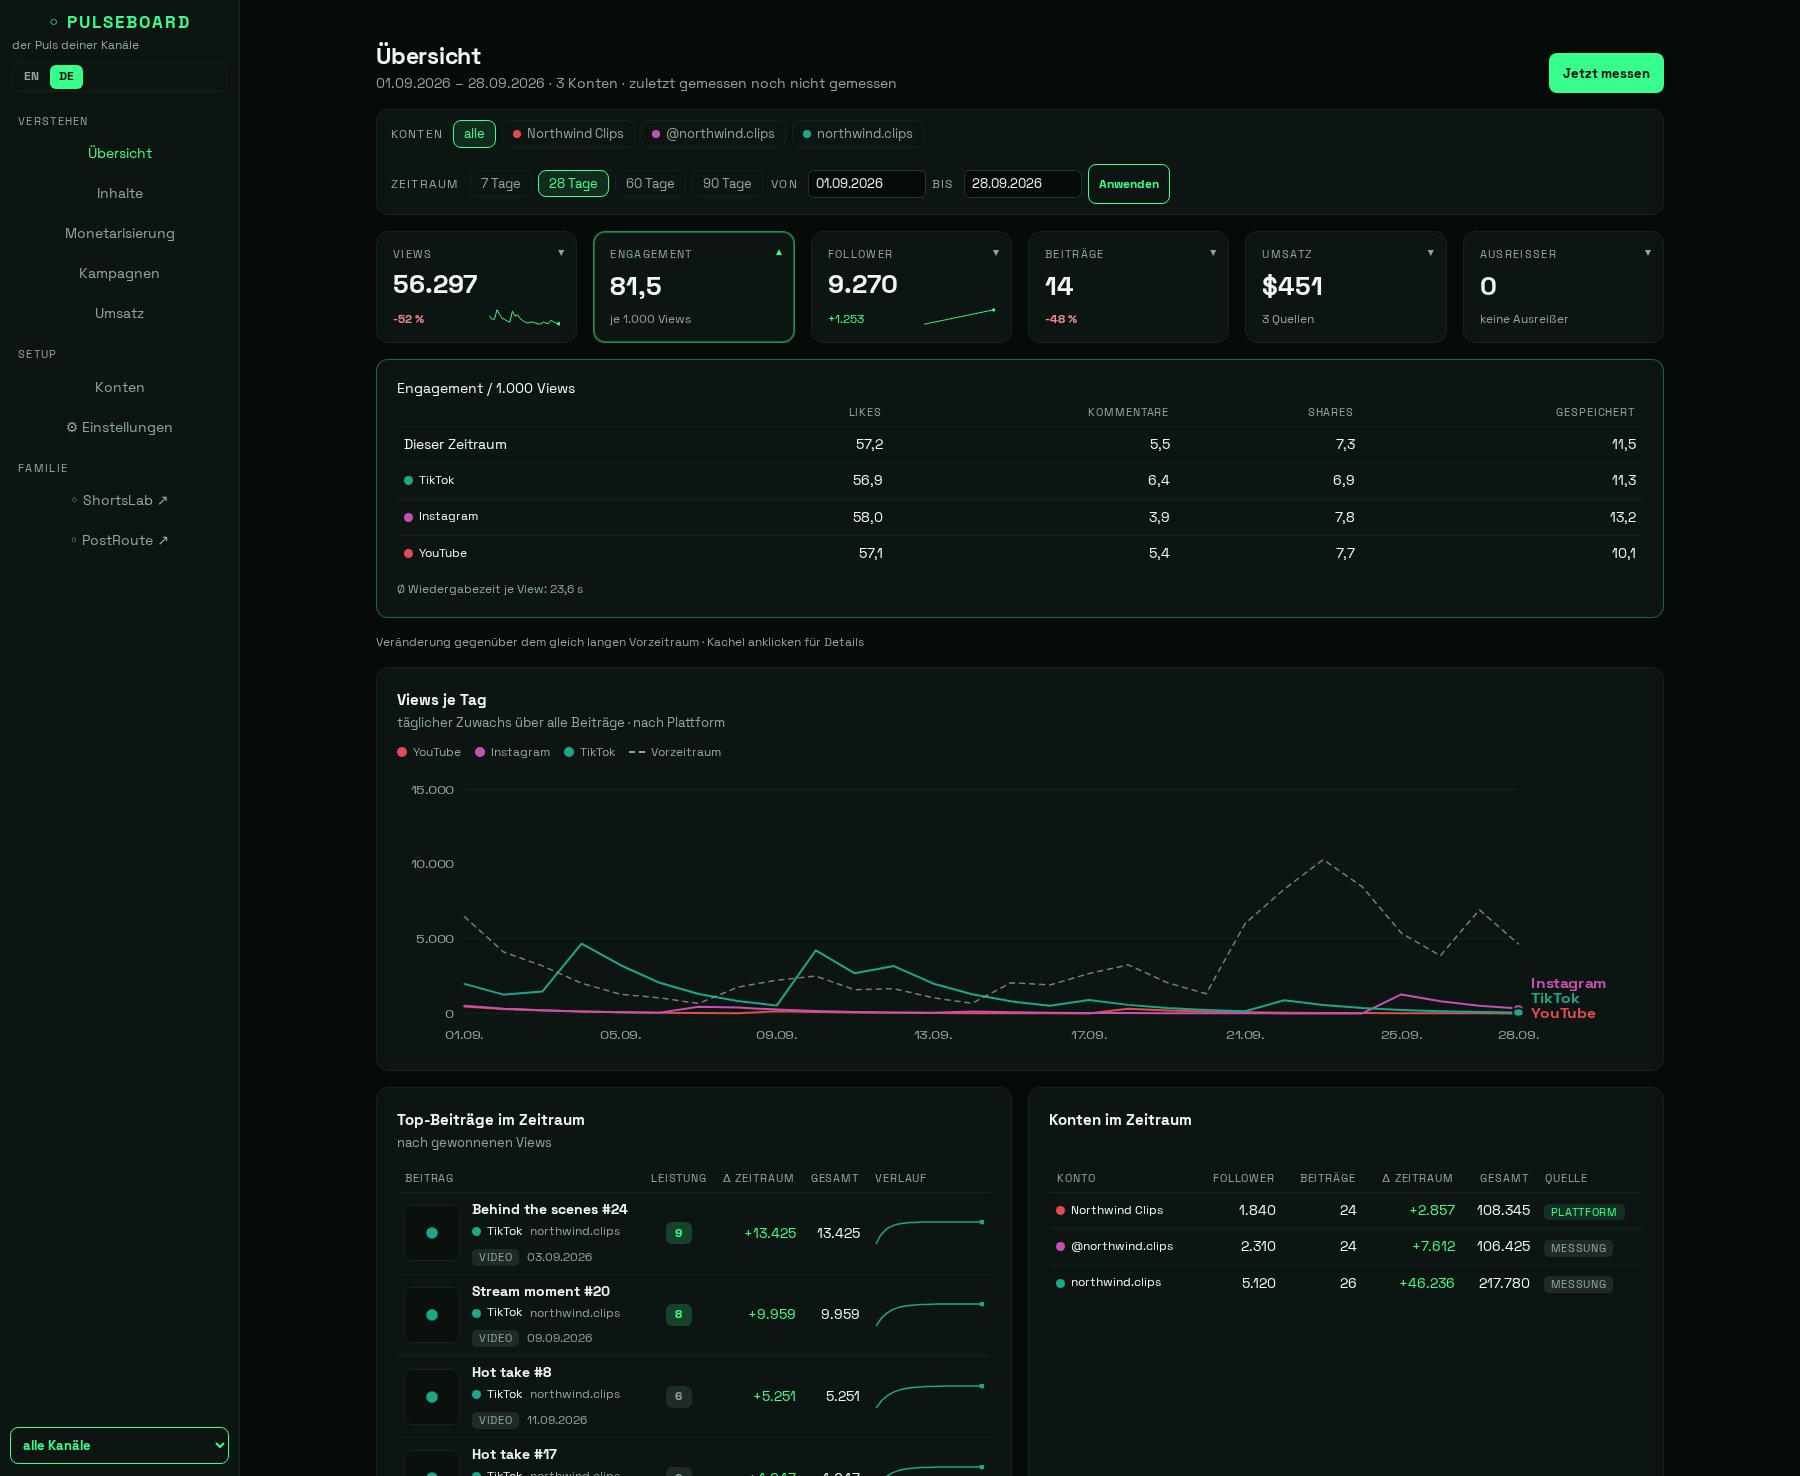Select the alle accounts filter chip
Screen dimensions: 1800x1476
(x=474, y=134)
